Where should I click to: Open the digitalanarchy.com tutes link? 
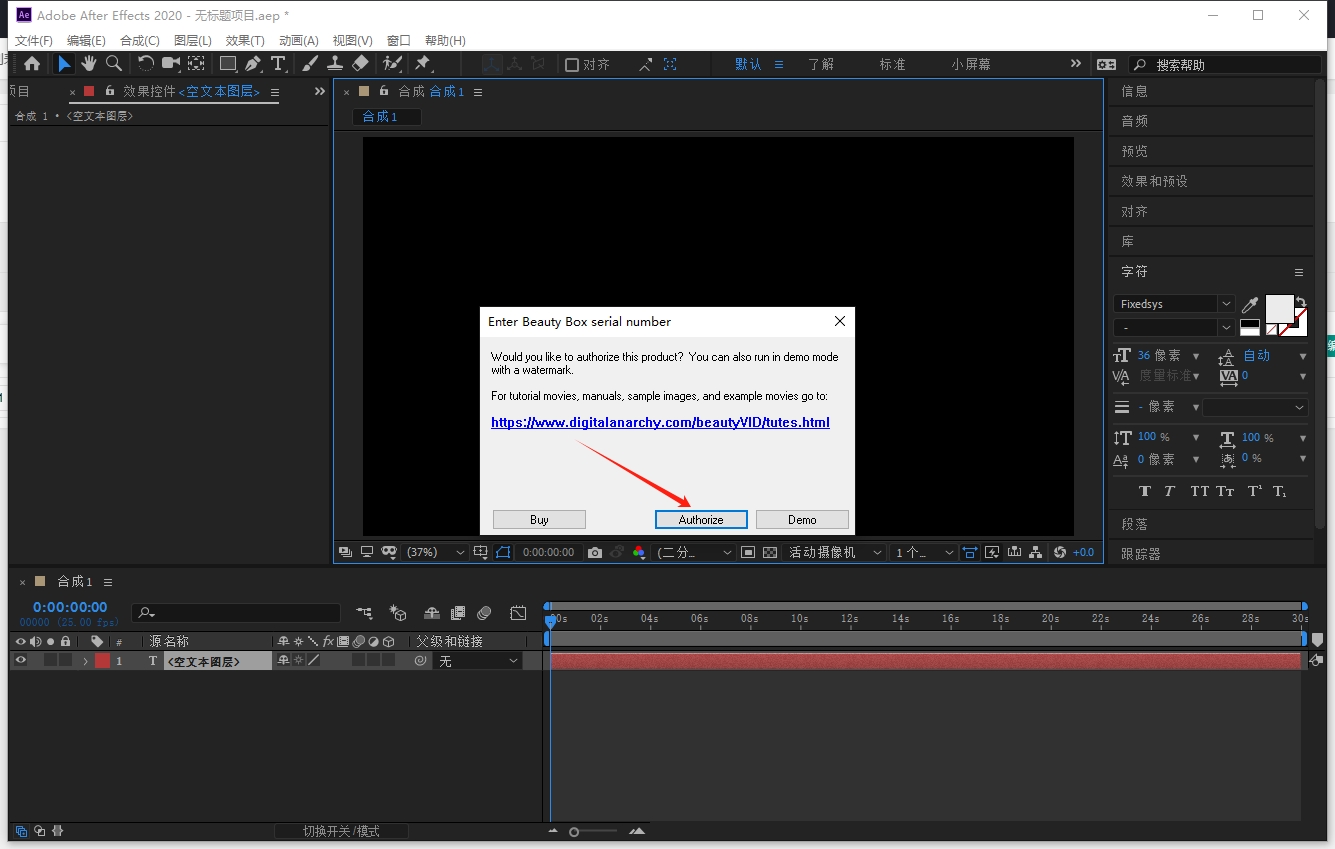[x=660, y=422]
